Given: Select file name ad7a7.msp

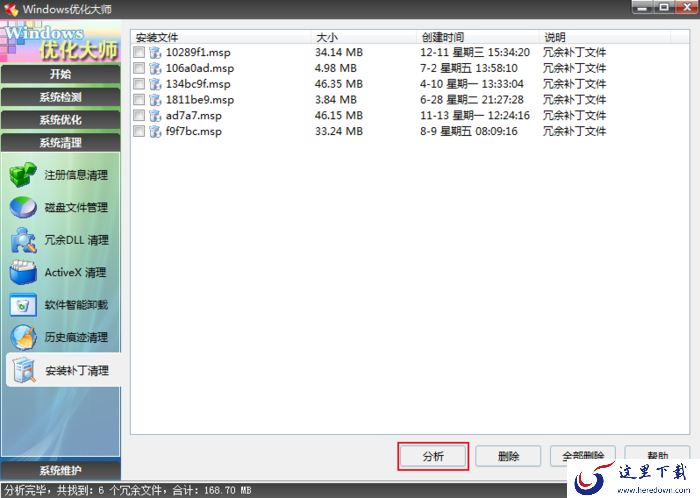Looking at the screenshot, I should pos(194,115).
